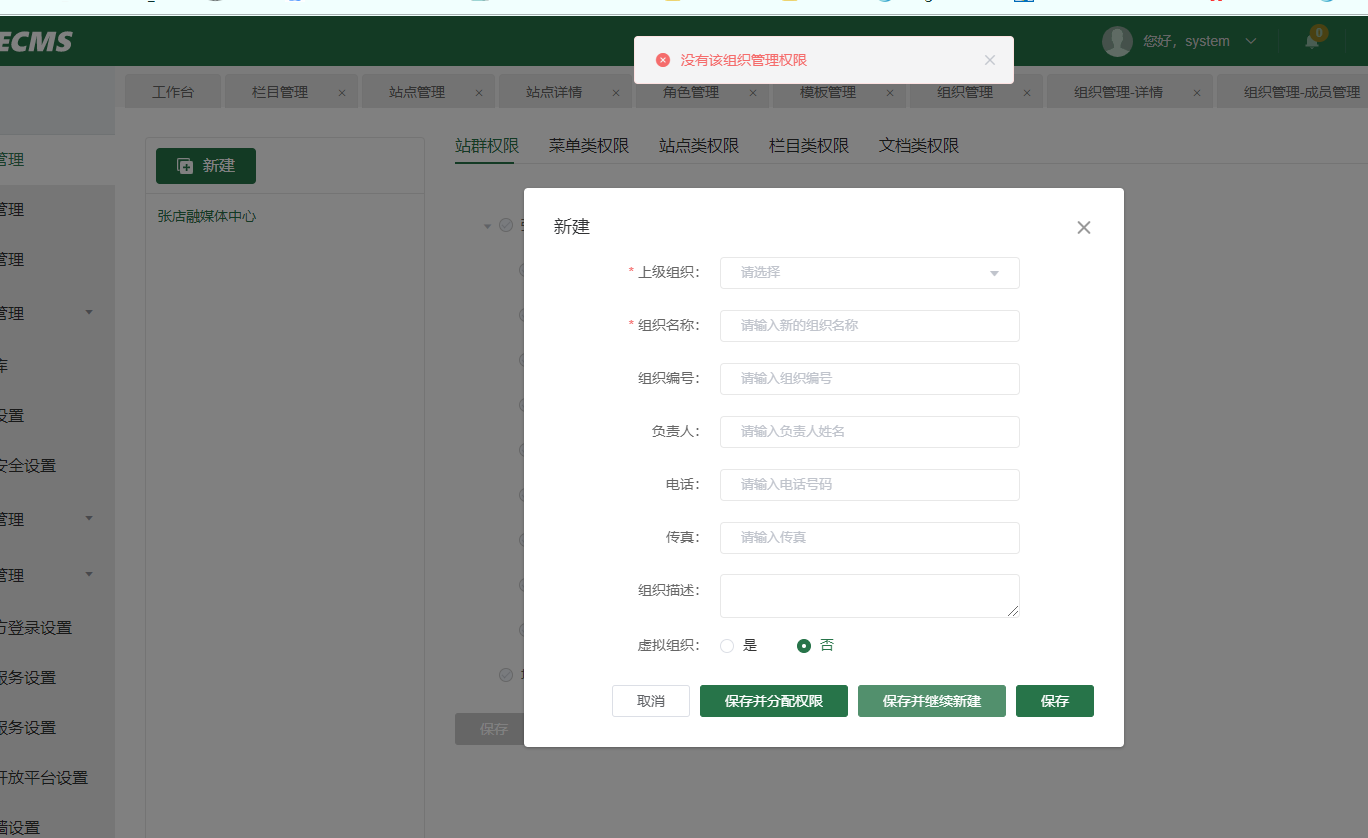The width and height of the screenshot is (1368, 838).
Task: Open the 组织管理-详情 tab
Action: click(x=1118, y=92)
